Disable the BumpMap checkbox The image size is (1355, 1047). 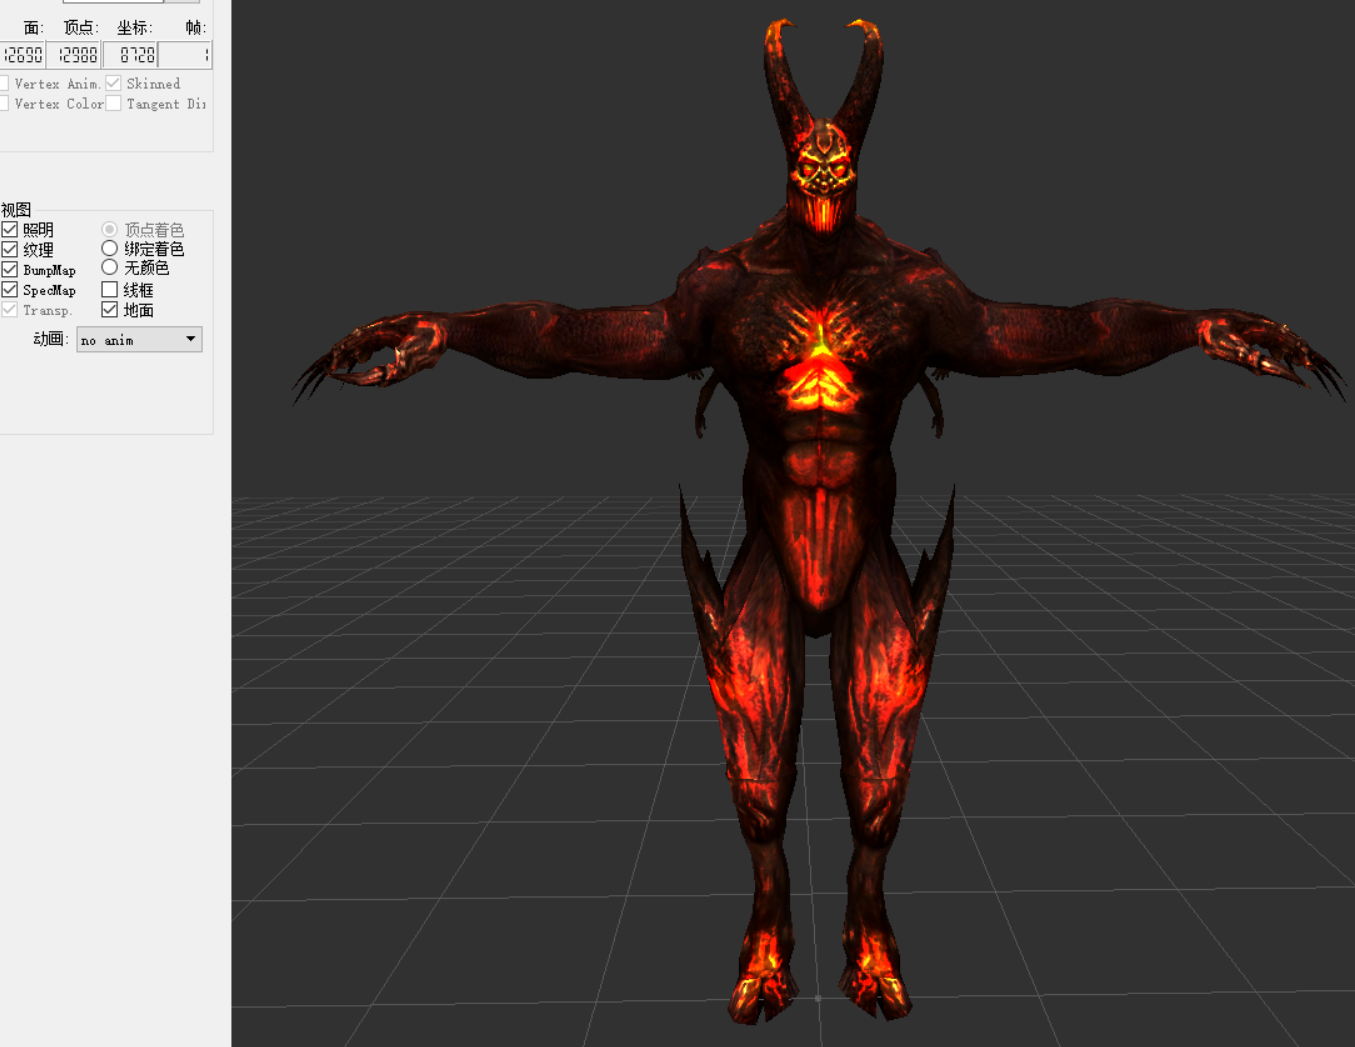(x=10, y=270)
